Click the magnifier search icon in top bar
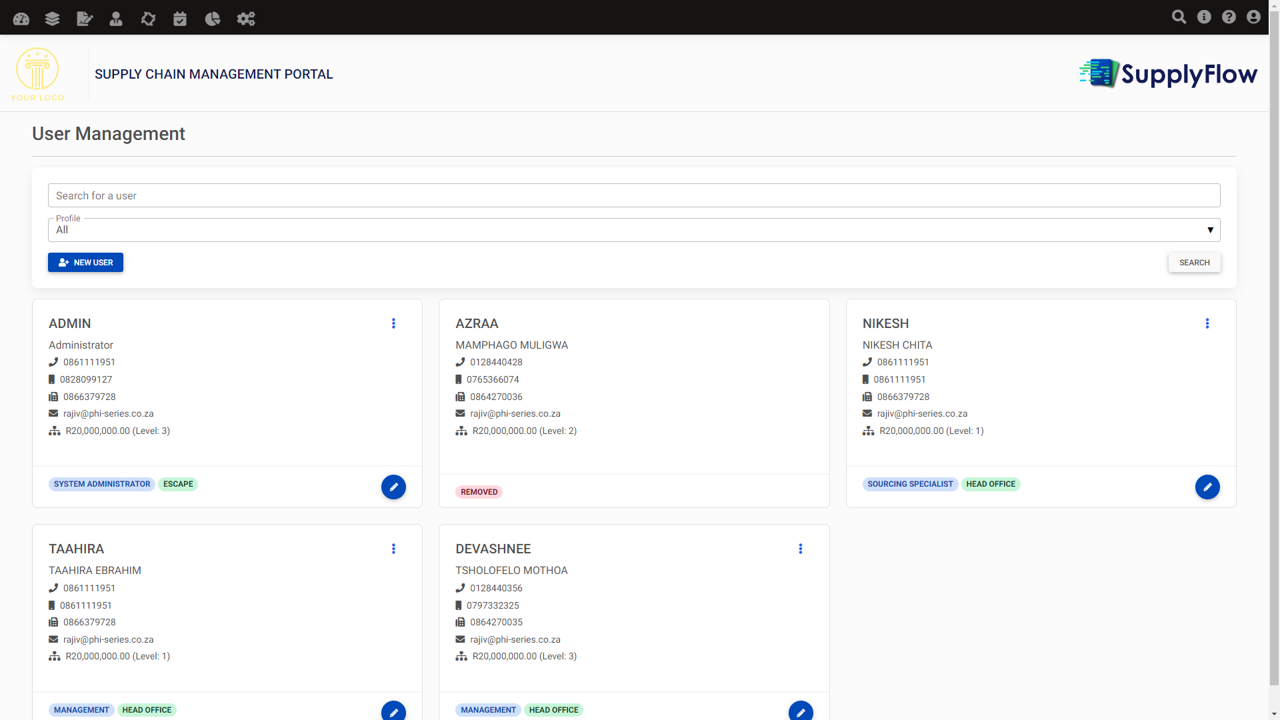Viewport: 1280px width, 720px height. (1179, 17)
